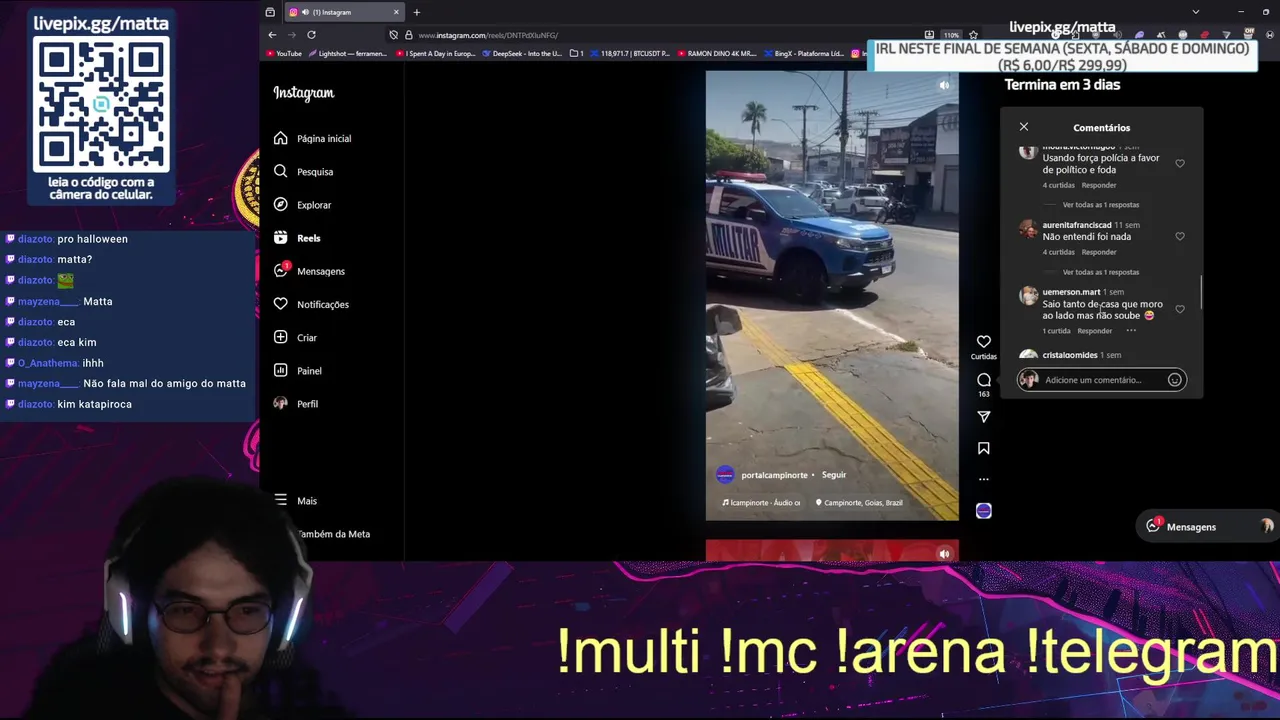Open portalcampinorte profile on reel
This screenshot has width=1280, height=720.
(774, 475)
